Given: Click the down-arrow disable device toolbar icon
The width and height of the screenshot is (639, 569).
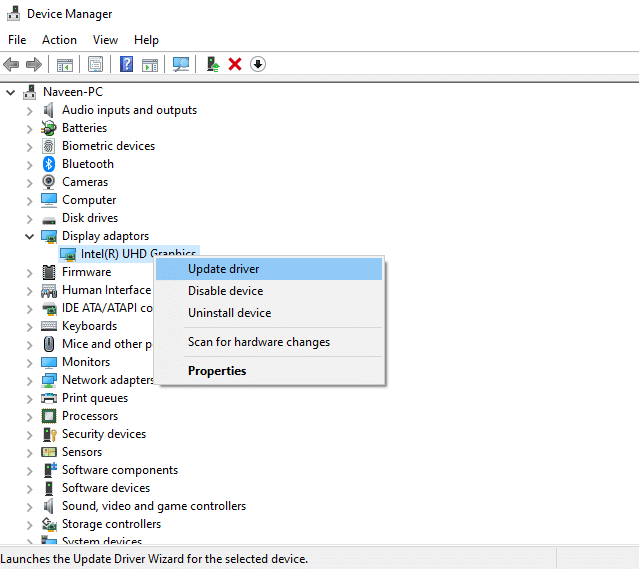Looking at the screenshot, I should (258, 65).
